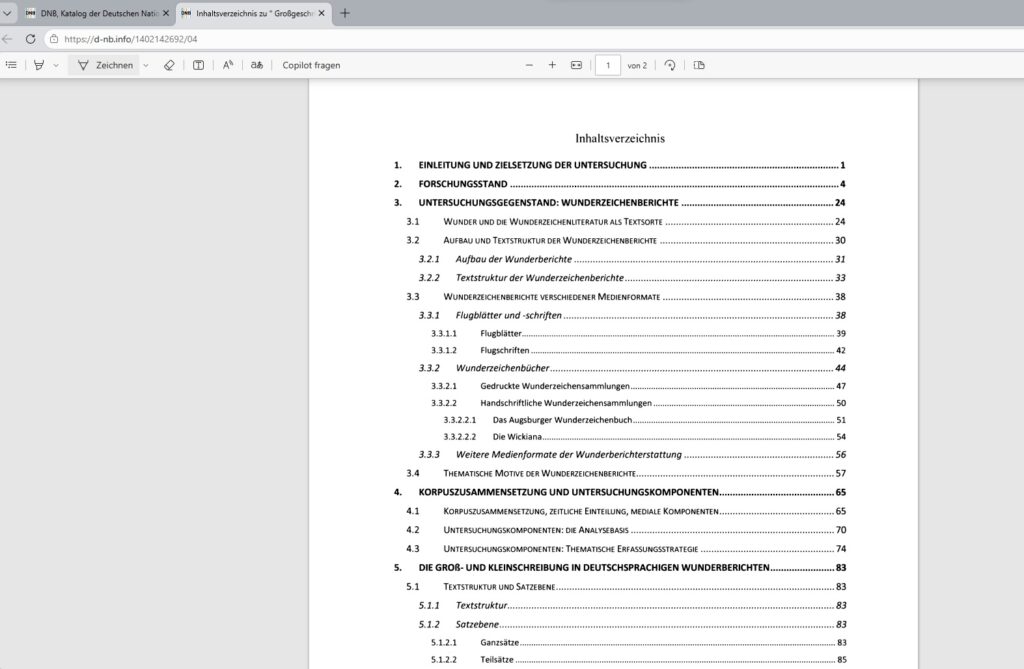Viewport: 1024px width, 669px height.
Task: Switch the page view layout
Action: click(x=699, y=65)
